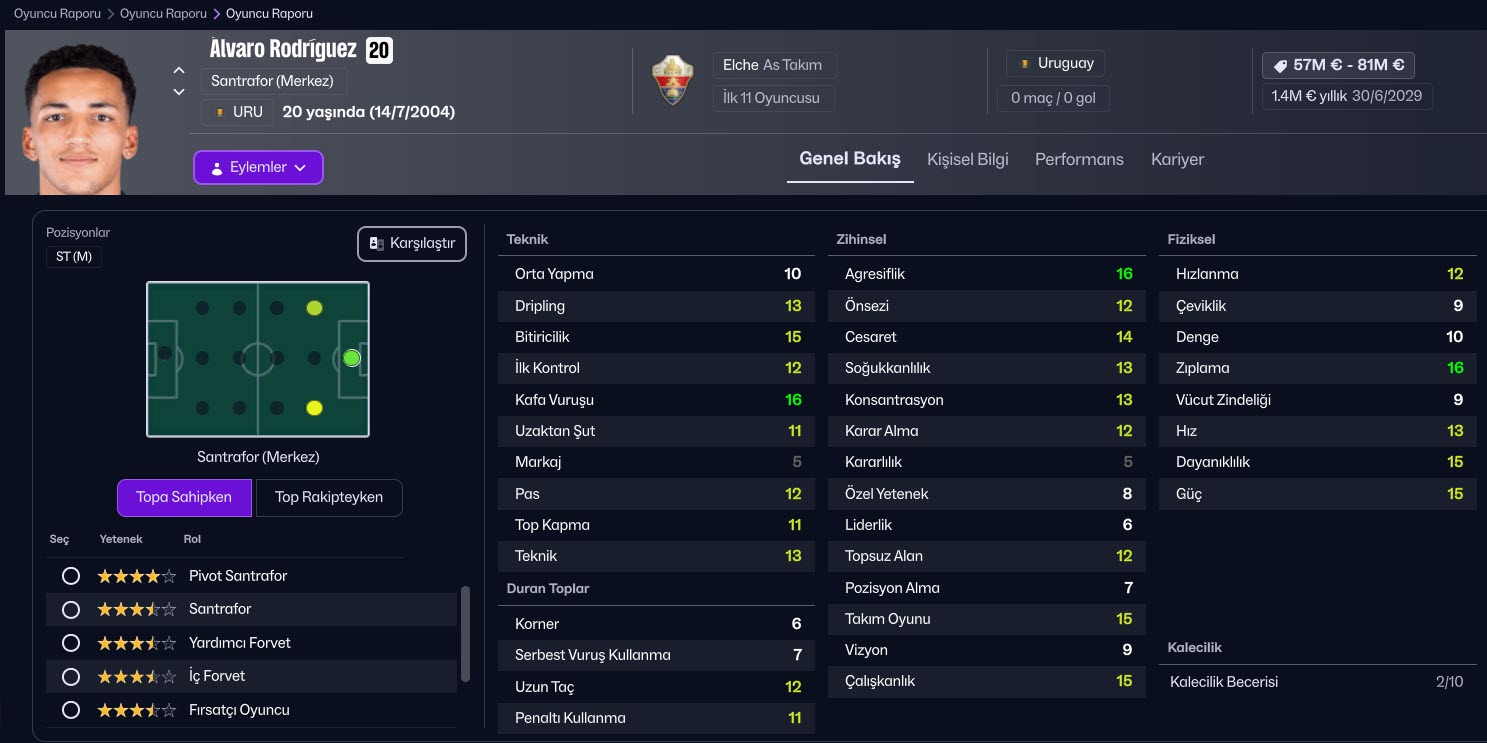The width and height of the screenshot is (1487, 743).
Task: Click the up chevron for previous player
Action: click(x=179, y=70)
